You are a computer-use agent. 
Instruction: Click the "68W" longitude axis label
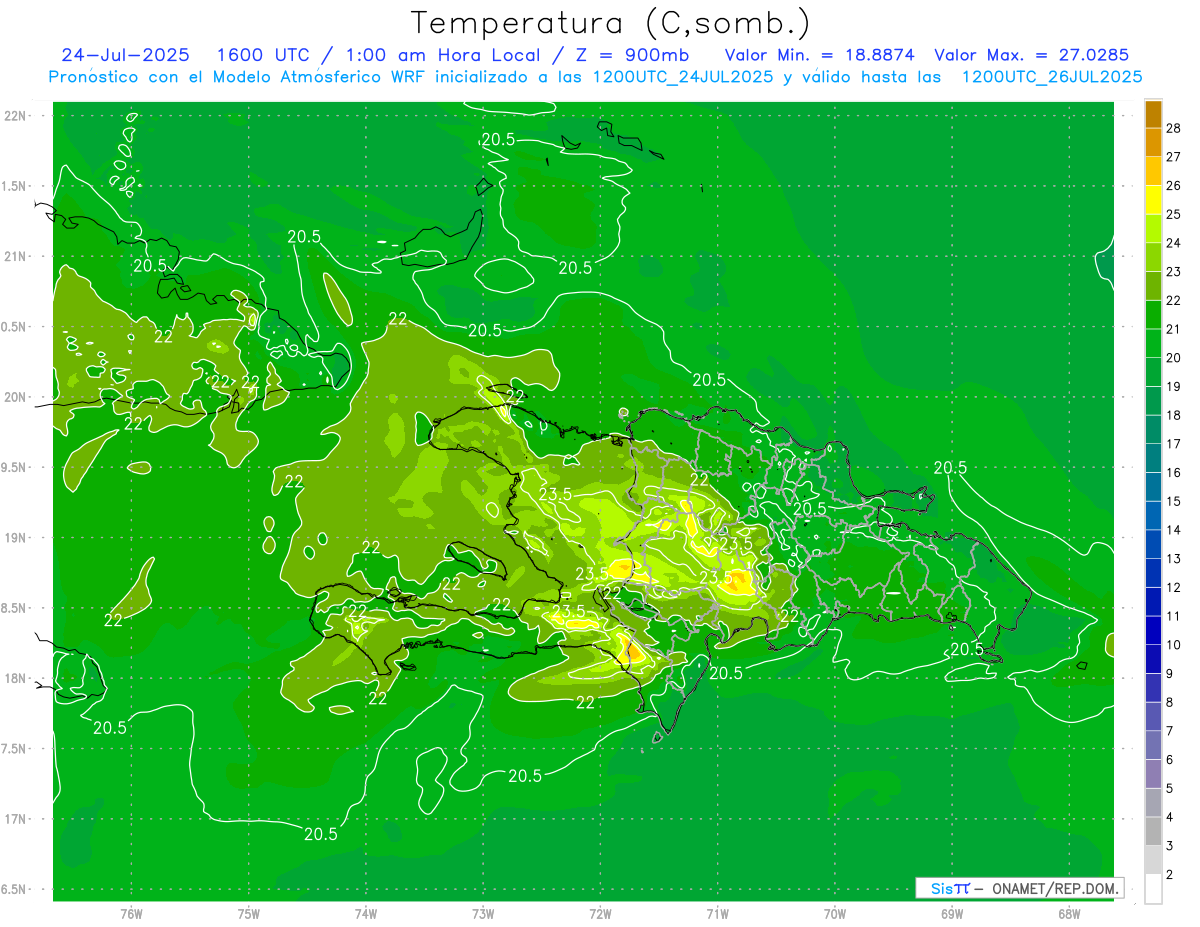[x=1069, y=913]
